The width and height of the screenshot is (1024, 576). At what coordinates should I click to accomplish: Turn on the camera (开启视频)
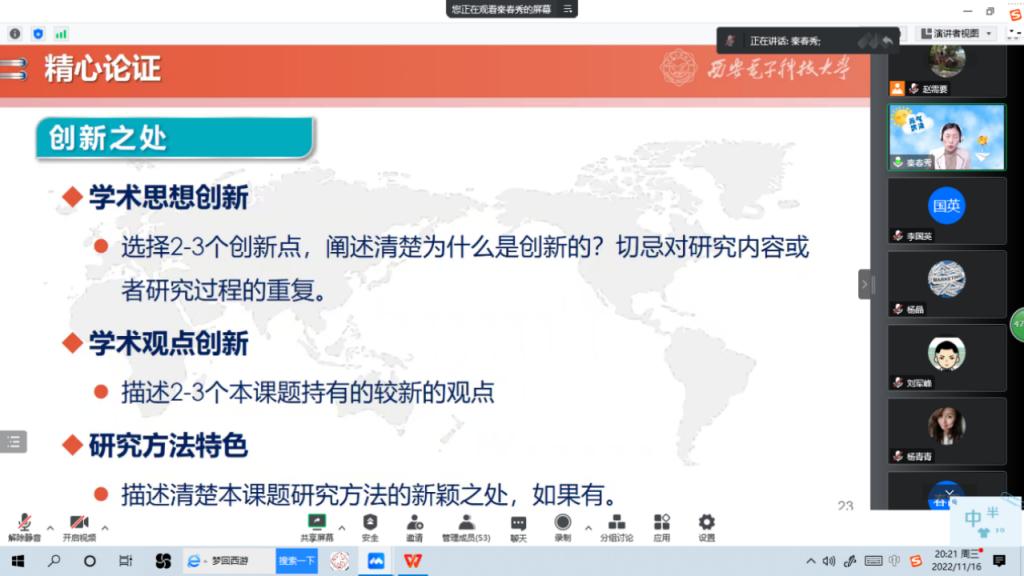pos(79,526)
